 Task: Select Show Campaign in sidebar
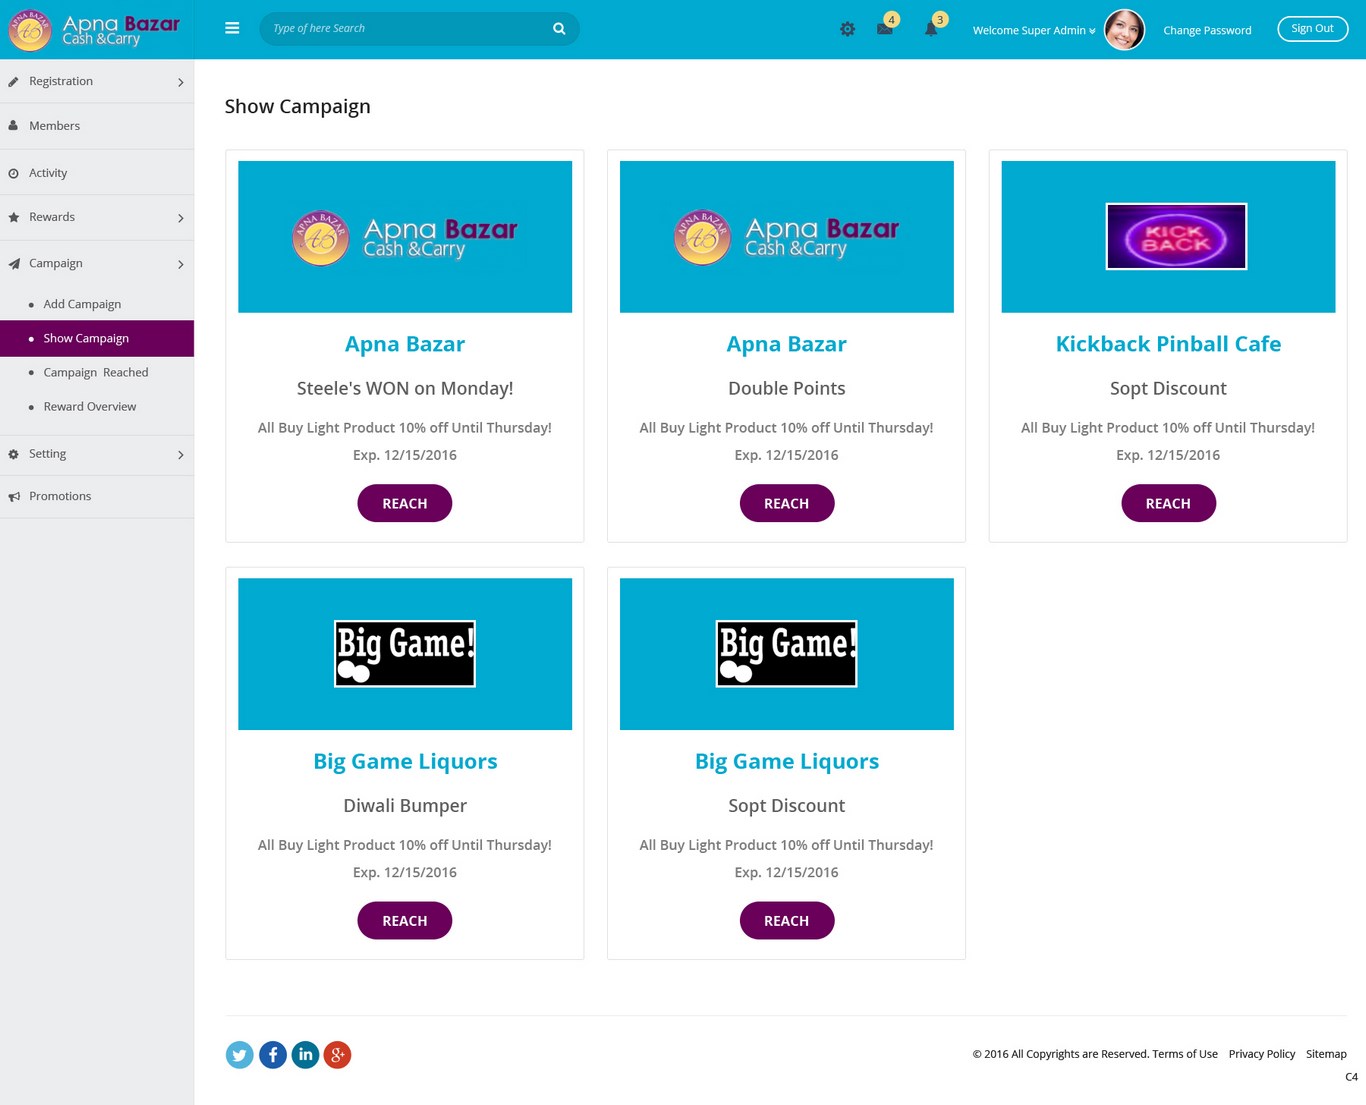(97, 338)
